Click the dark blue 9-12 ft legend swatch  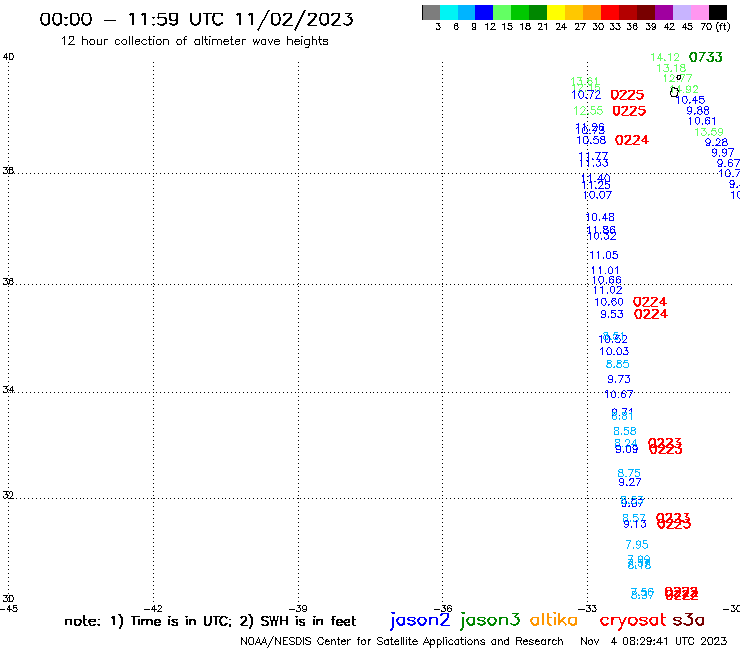click(x=484, y=12)
